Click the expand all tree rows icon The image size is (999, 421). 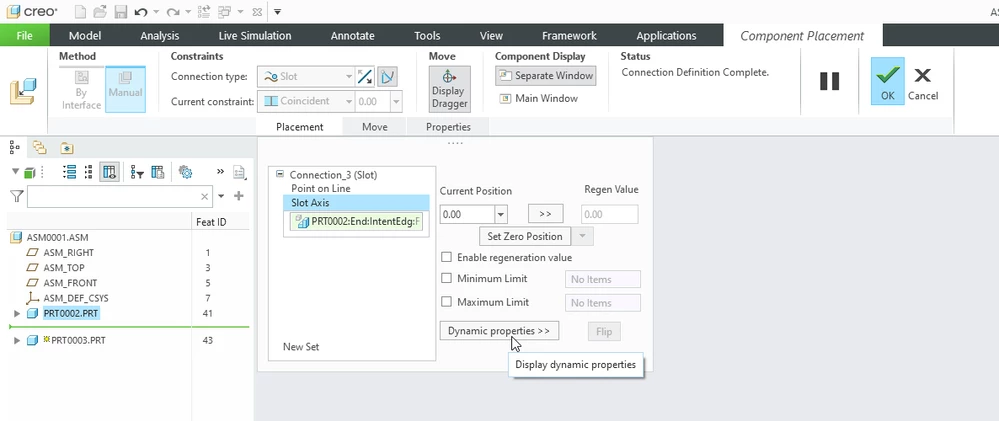[70, 172]
